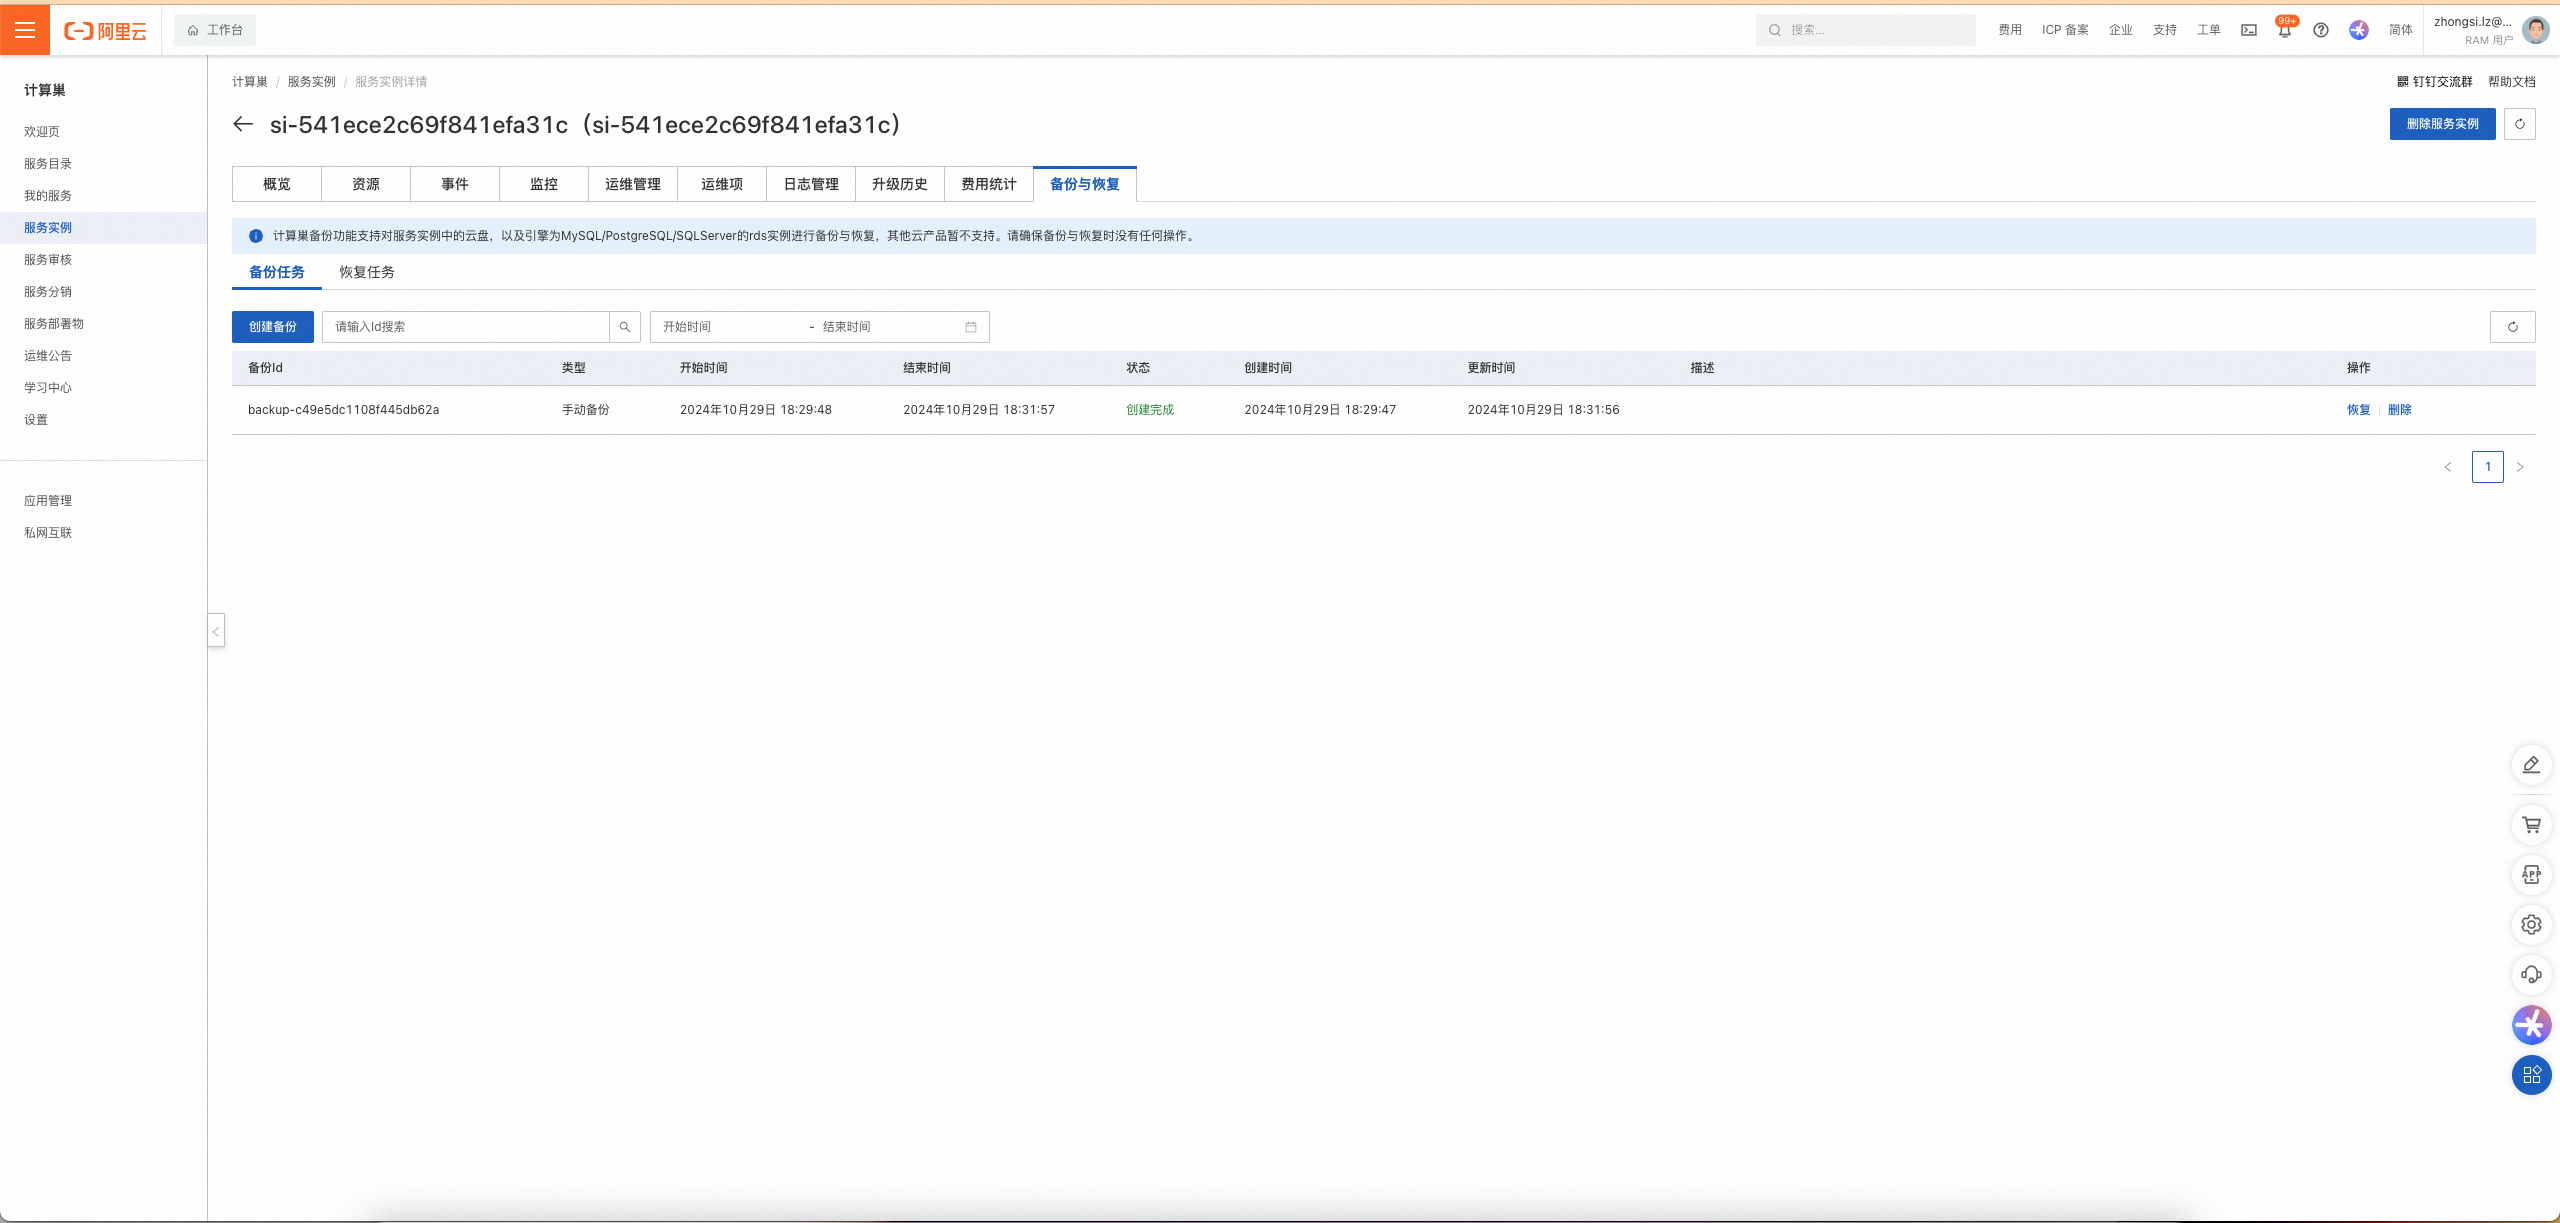2560x1223 pixels.
Task: Open the 运维管理 tab
Action: point(632,184)
